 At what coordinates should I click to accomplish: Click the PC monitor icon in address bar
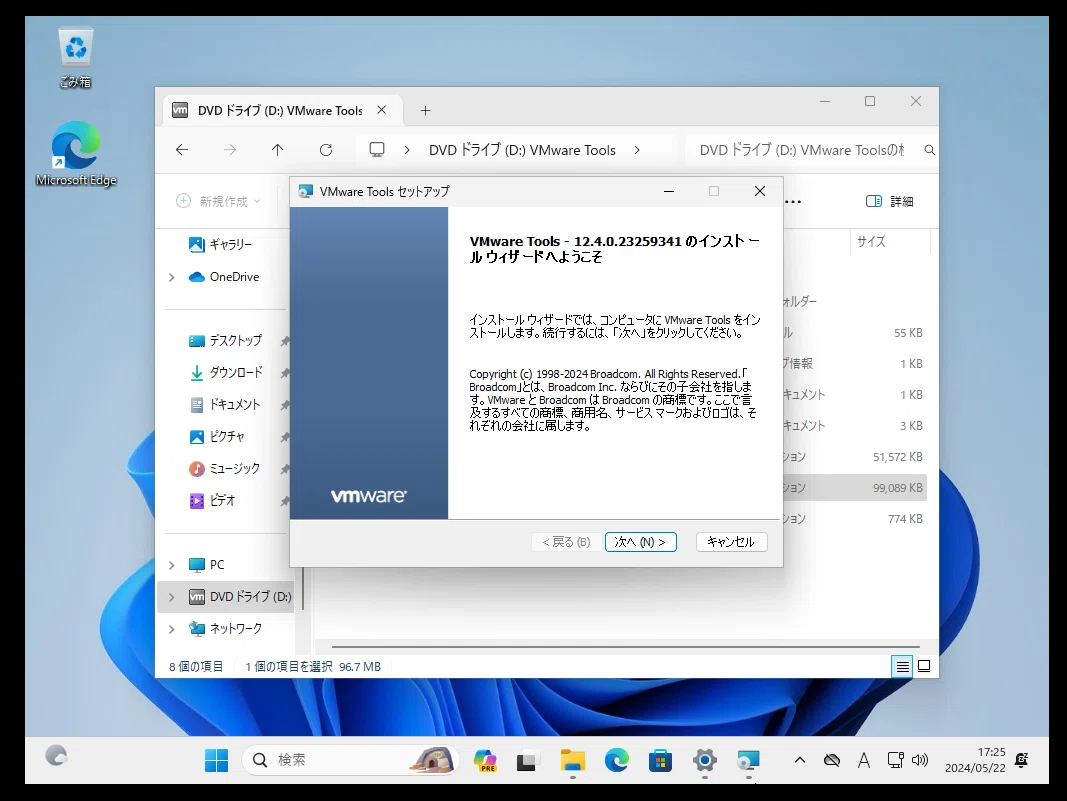click(x=377, y=150)
